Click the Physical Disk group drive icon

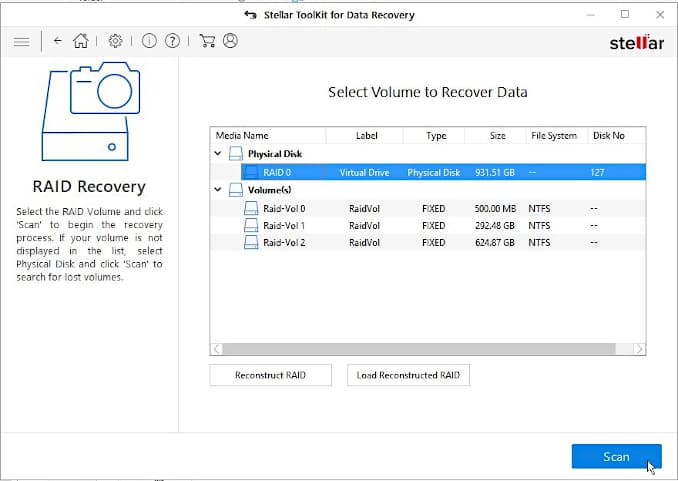coord(236,154)
